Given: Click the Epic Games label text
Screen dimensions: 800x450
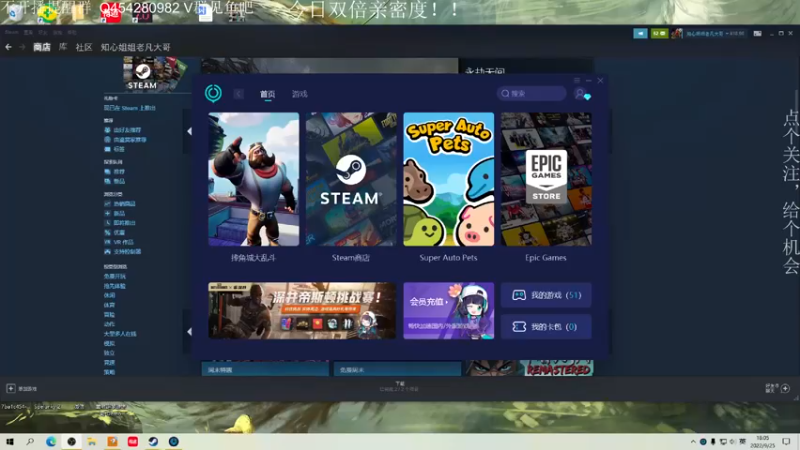Looking at the screenshot, I should coord(546,258).
